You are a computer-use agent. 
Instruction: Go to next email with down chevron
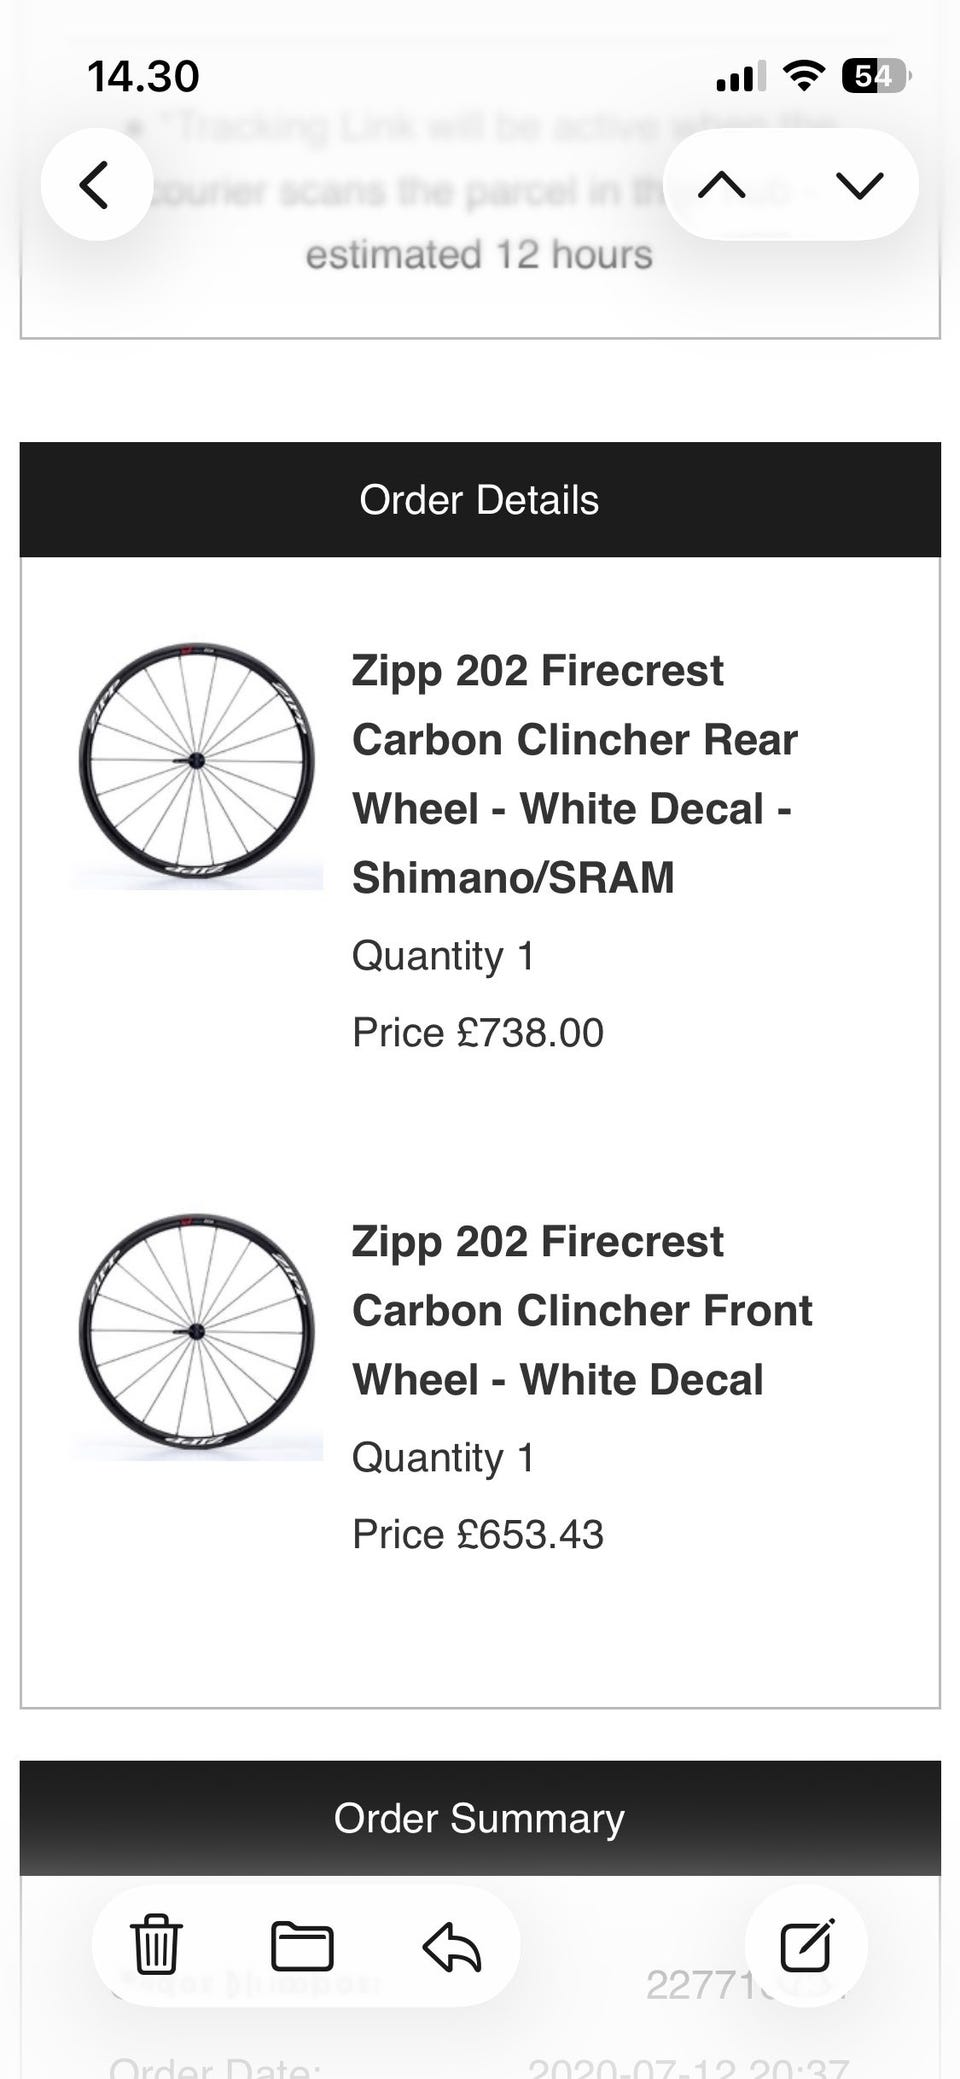tap(859, 185)
